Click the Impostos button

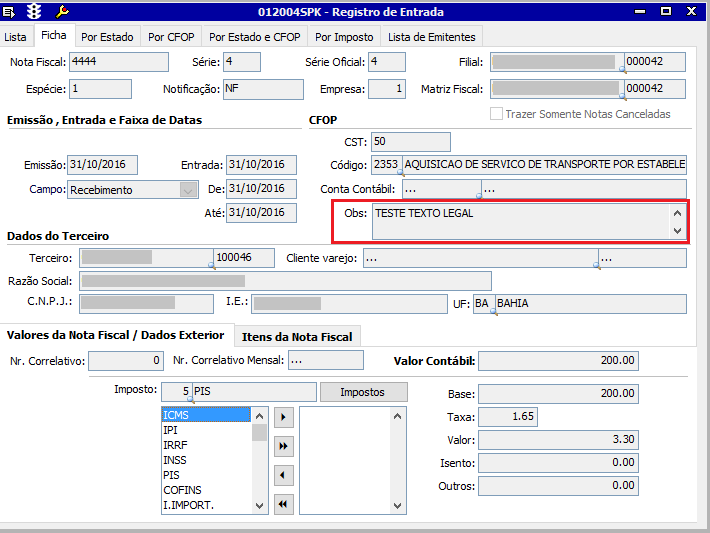pyautogui.click(x=364, y=392)
